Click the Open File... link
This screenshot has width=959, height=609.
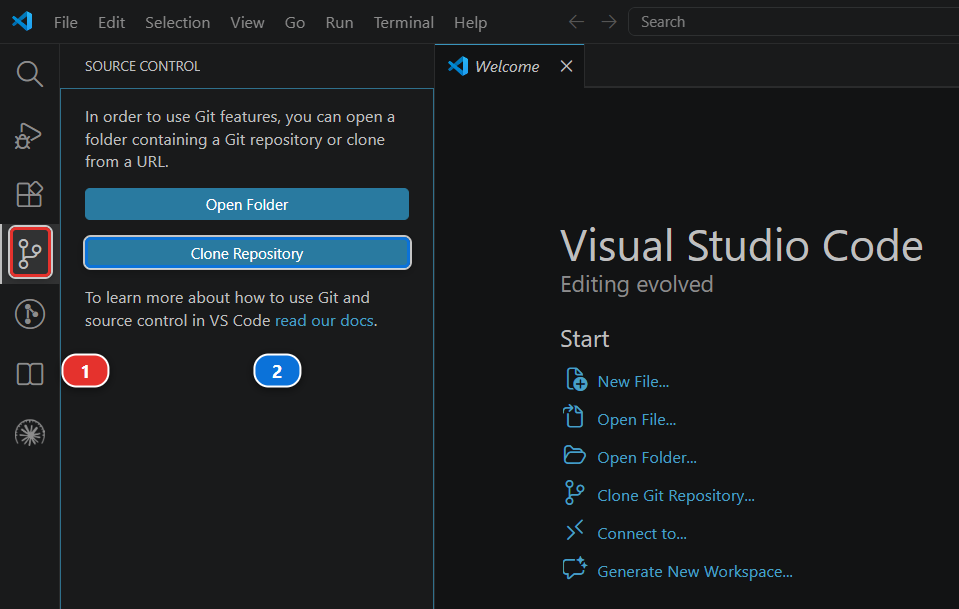point(637,419)
